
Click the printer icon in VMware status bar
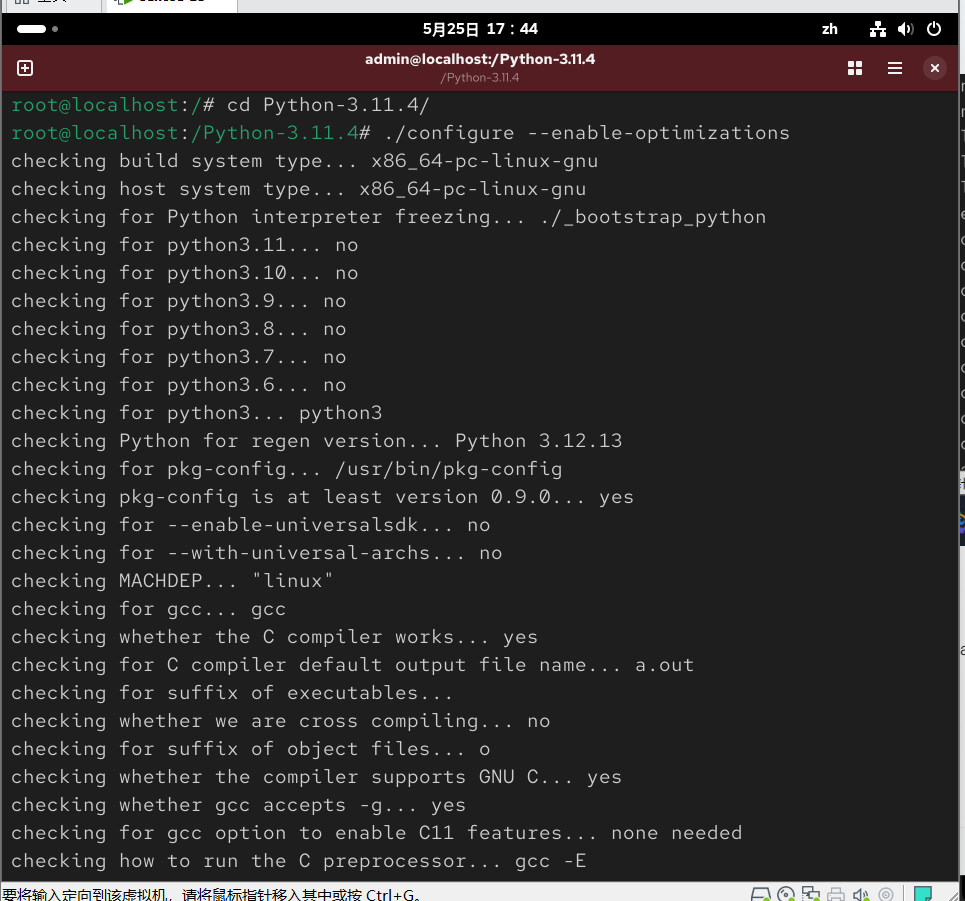pyautogui.click(x=836, y=894)
